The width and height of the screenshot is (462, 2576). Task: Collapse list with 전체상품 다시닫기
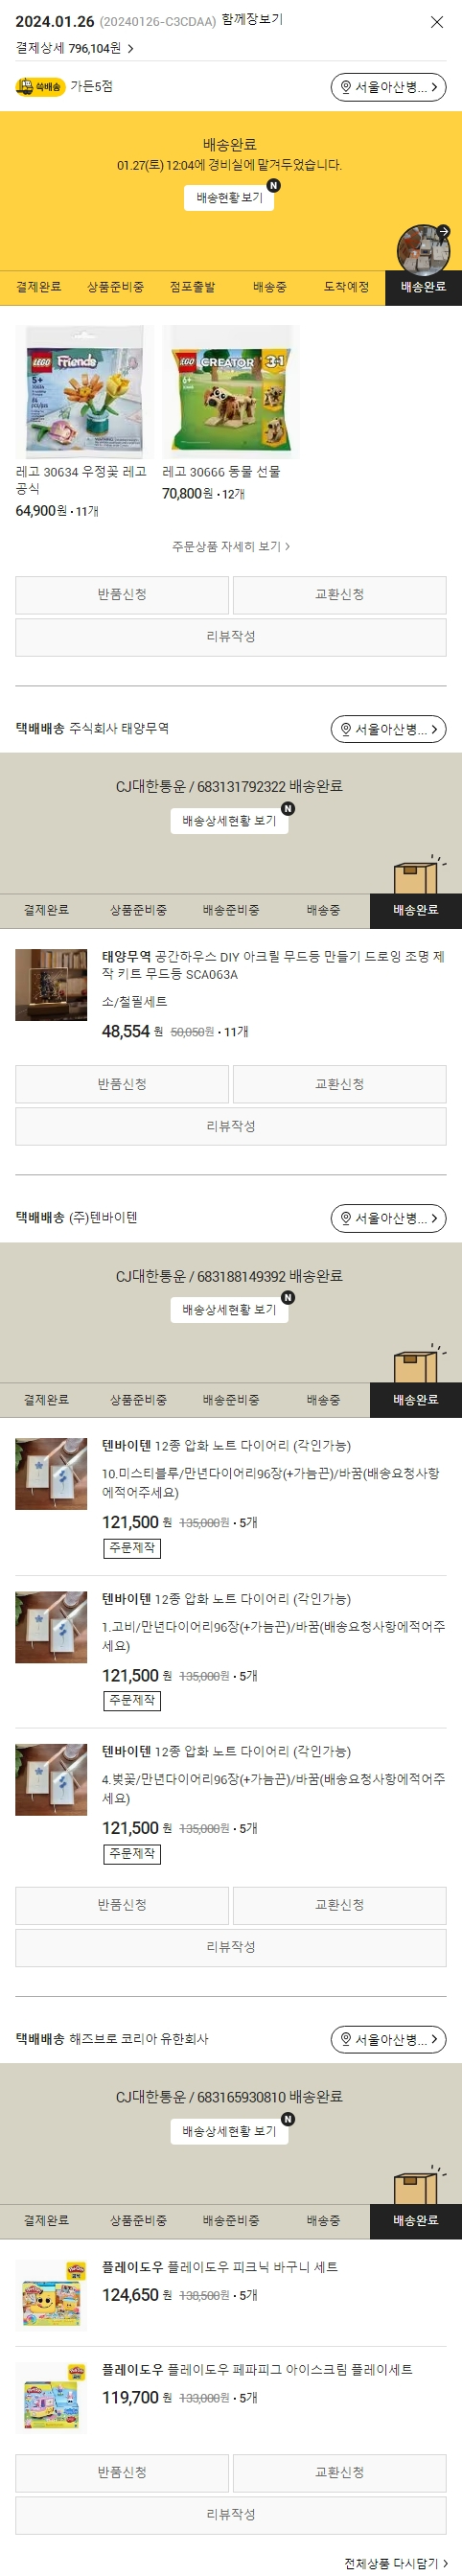(396, 2563)
